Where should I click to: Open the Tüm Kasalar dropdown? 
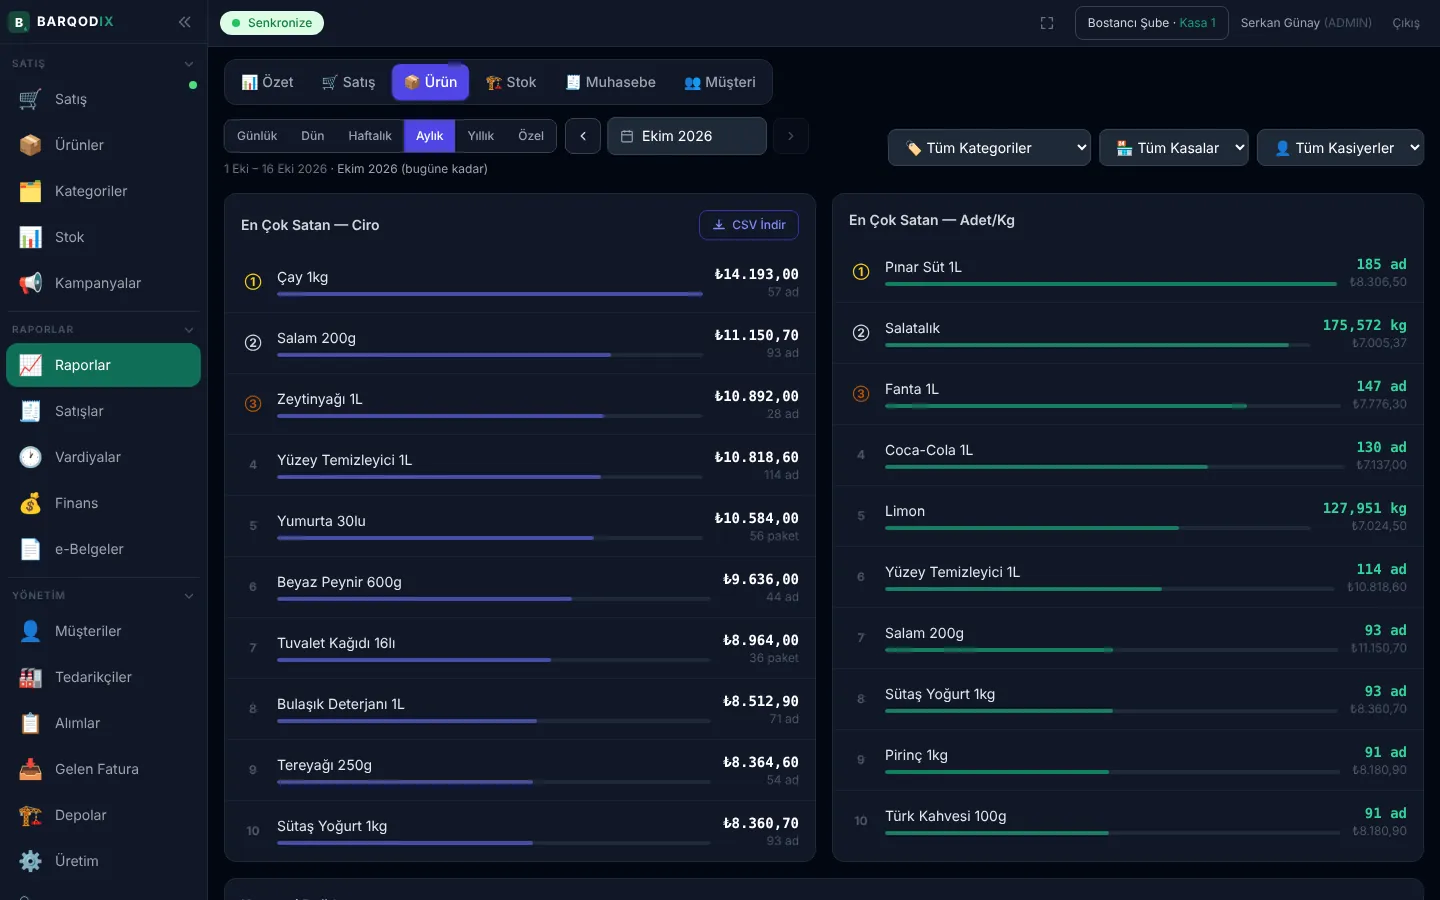click(1174, 148)
